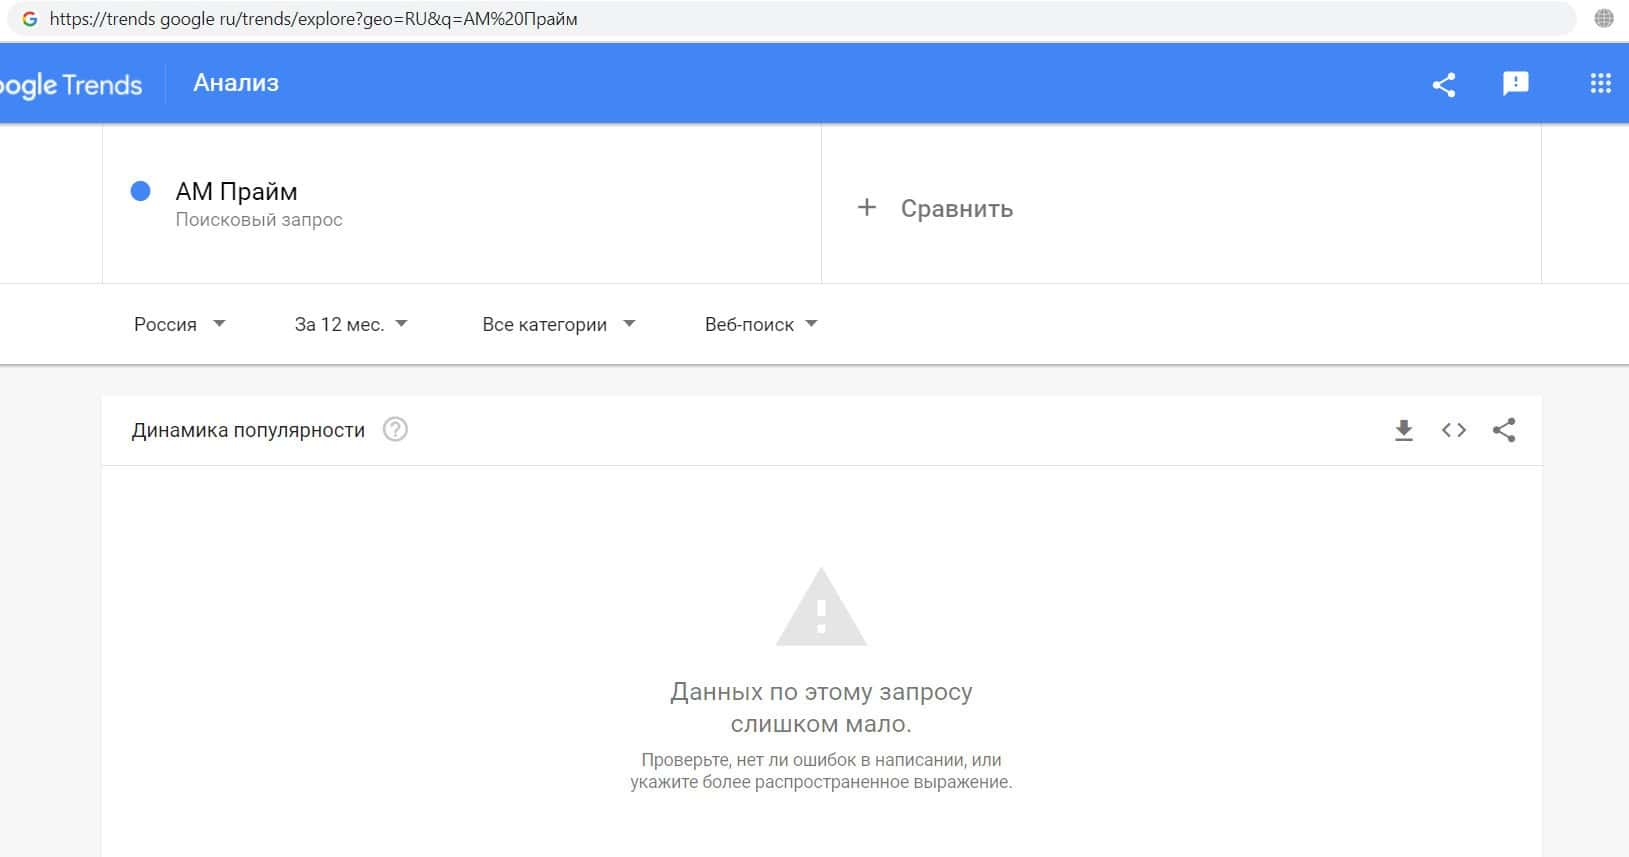Share the Динамика популярности chart

(1504, 430)
